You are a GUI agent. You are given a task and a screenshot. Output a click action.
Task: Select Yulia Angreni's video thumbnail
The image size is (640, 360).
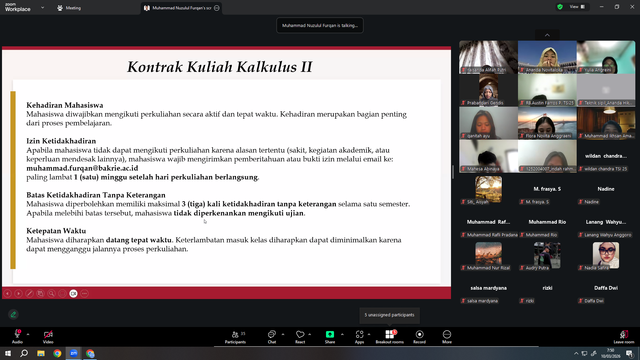[x=606, y=57]
